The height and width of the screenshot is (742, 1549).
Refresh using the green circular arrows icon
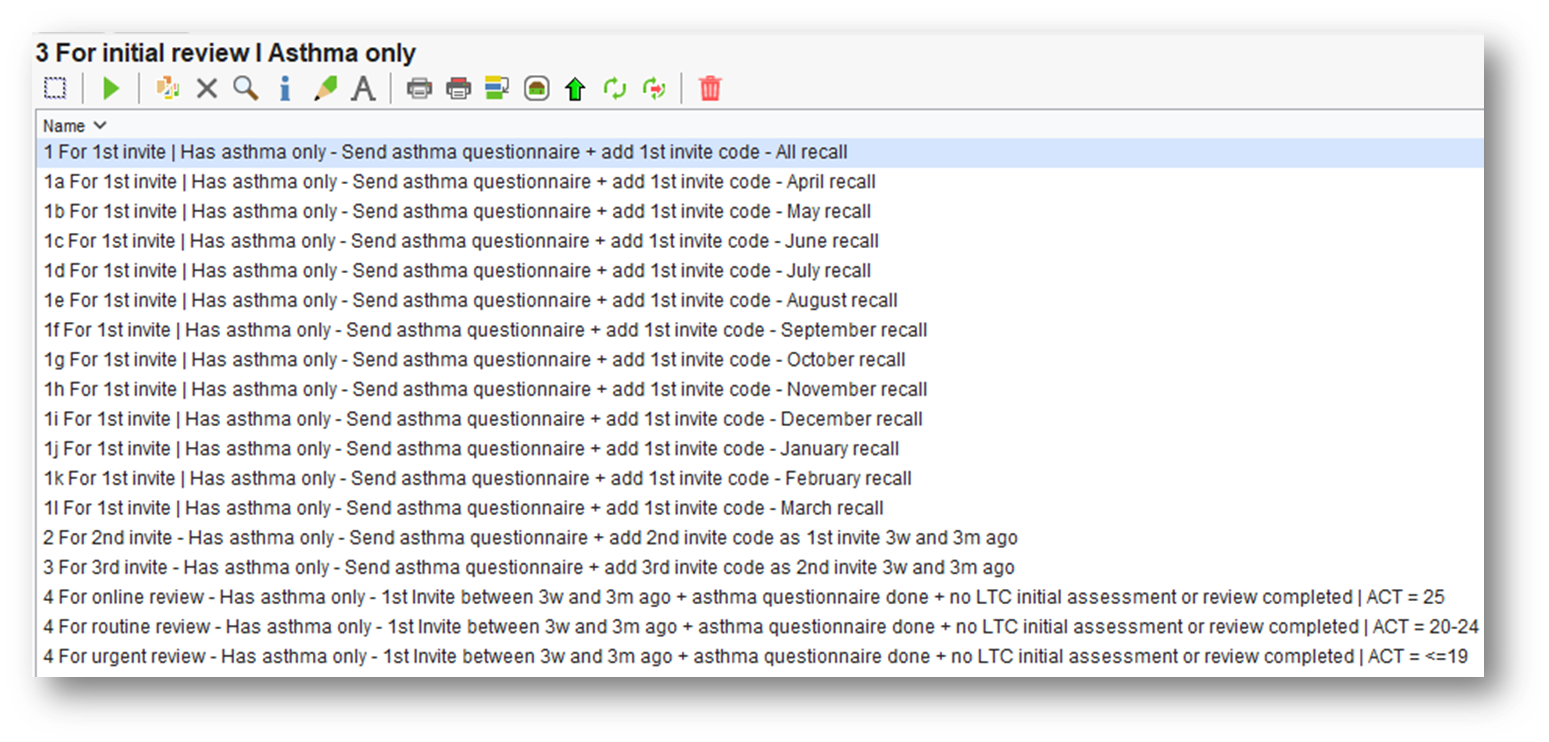(x=615, y=89)
